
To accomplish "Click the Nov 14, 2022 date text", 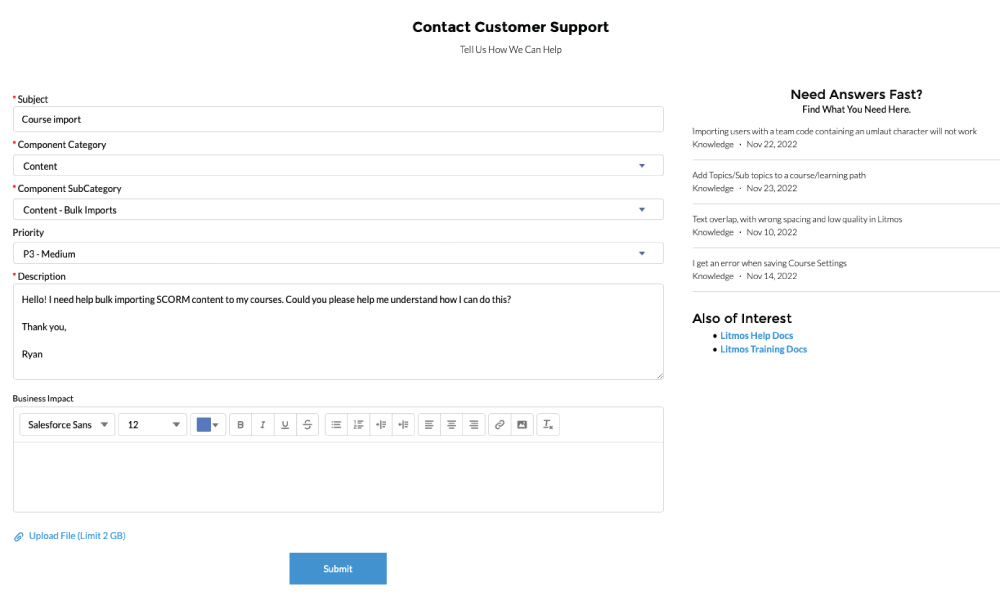I will click(772, 277).
